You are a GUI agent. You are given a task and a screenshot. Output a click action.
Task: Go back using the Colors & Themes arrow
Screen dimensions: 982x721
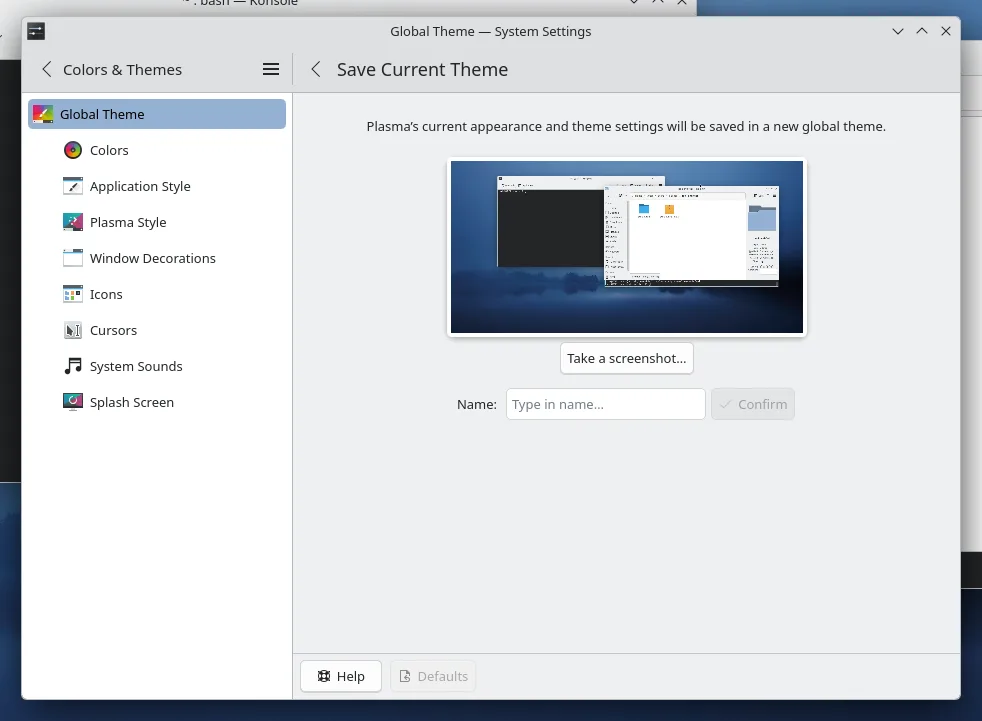click(x=46, y=69)
